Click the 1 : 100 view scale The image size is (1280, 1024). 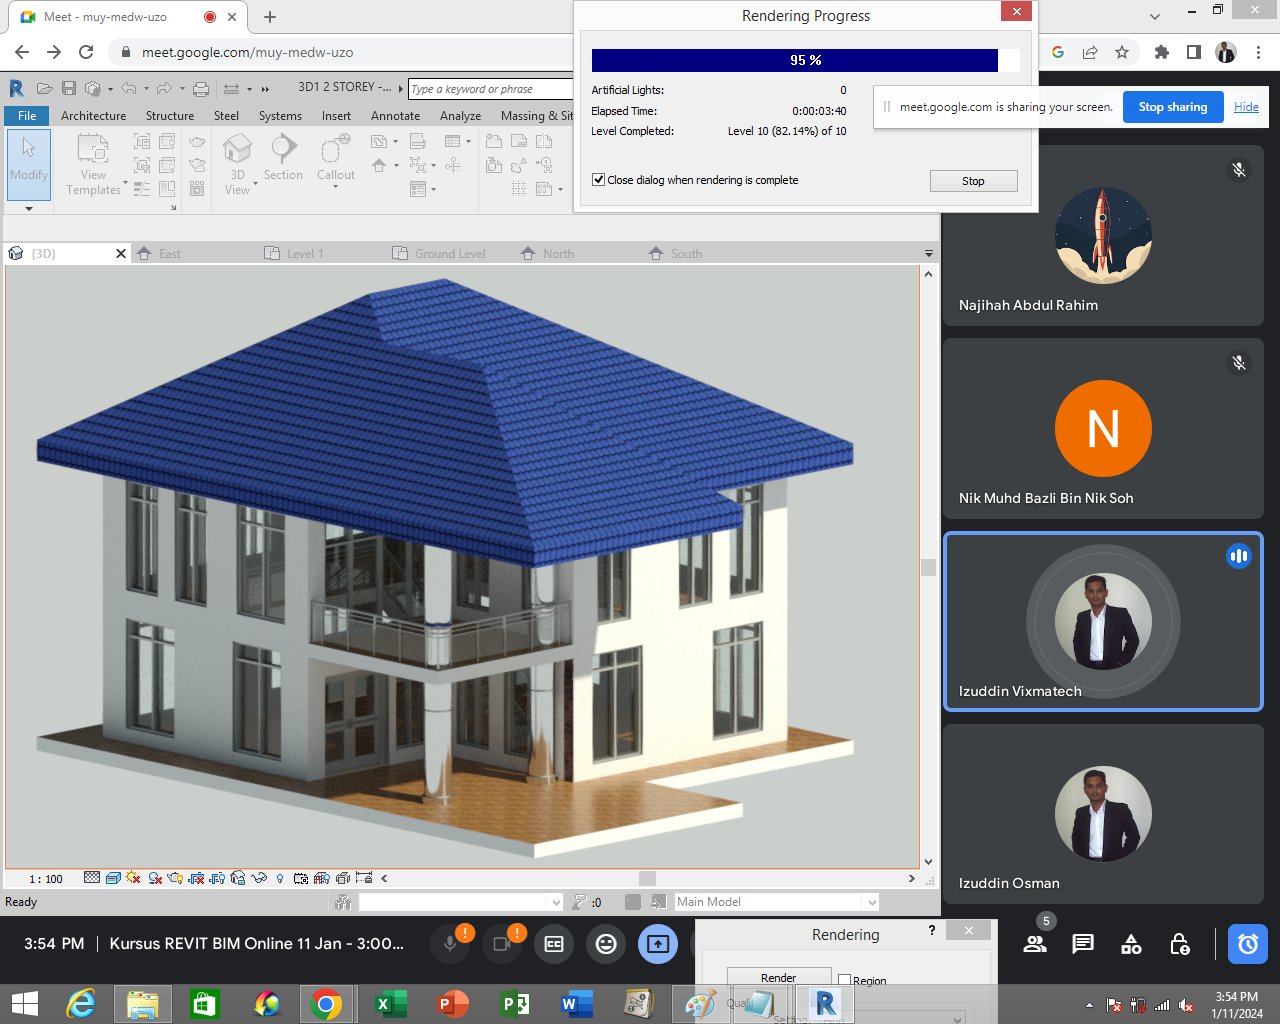point(45,879)
